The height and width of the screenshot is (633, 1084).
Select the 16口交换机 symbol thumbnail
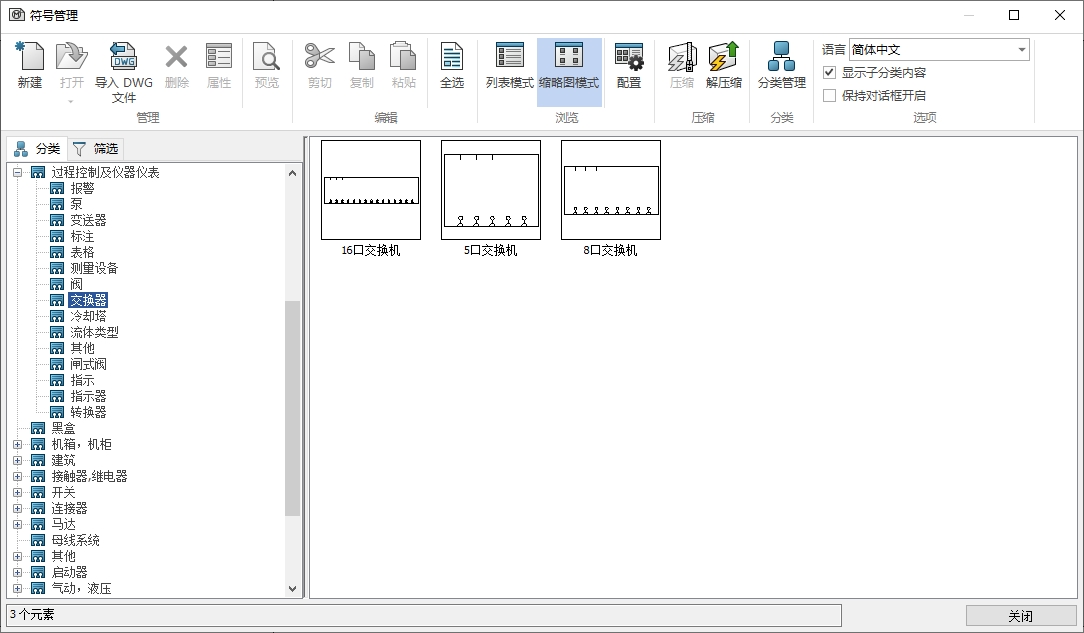tap(370, 190)
